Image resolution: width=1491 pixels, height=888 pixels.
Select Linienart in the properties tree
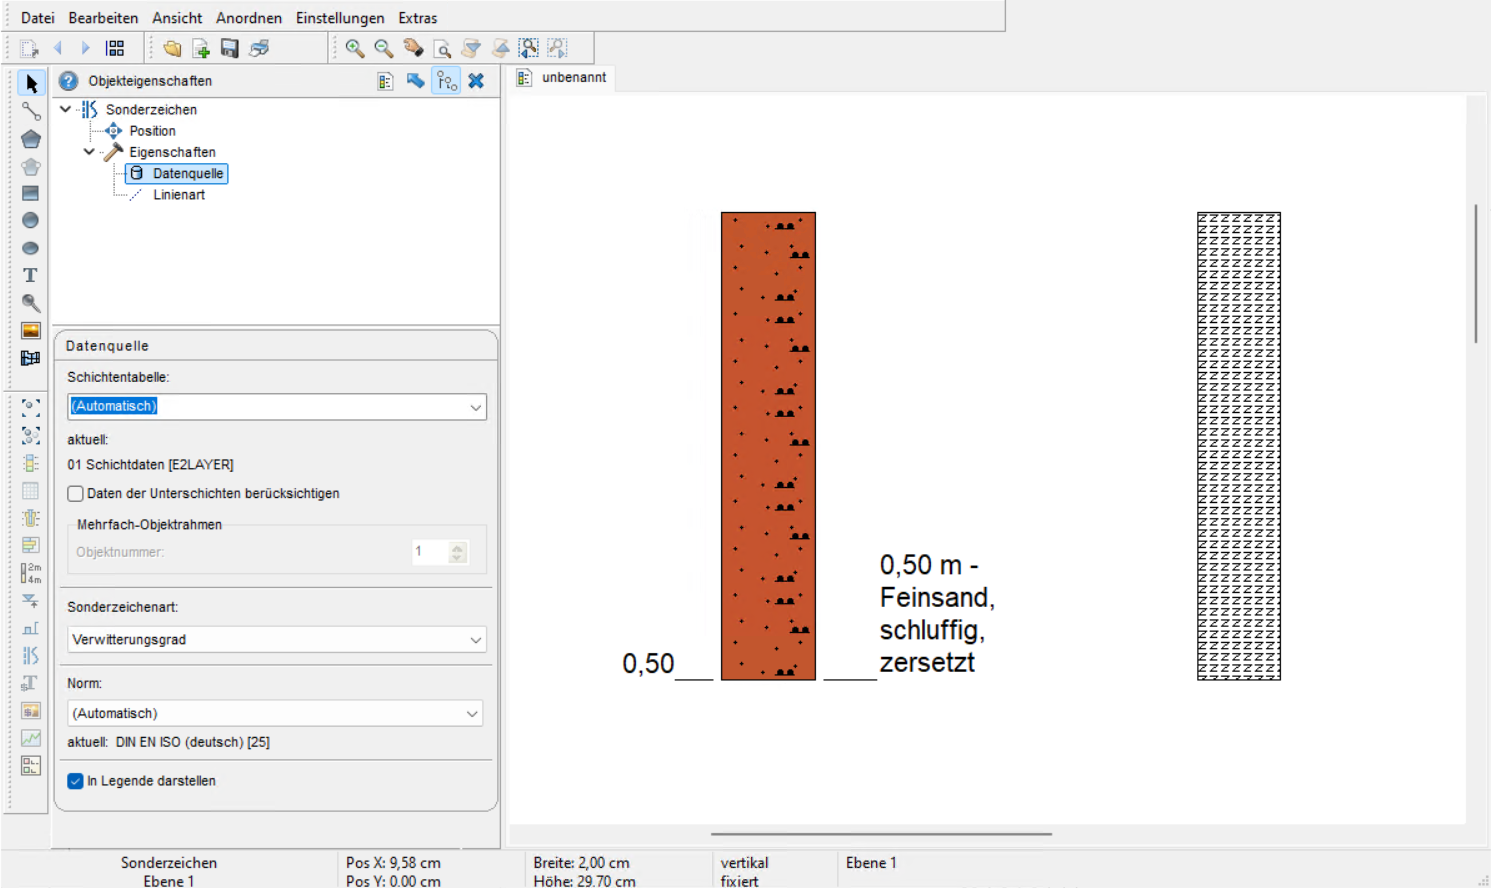point(179,195)
